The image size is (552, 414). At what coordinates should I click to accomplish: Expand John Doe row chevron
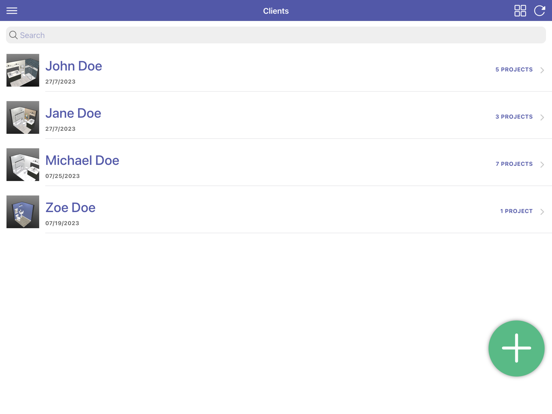tap(542, 70)
